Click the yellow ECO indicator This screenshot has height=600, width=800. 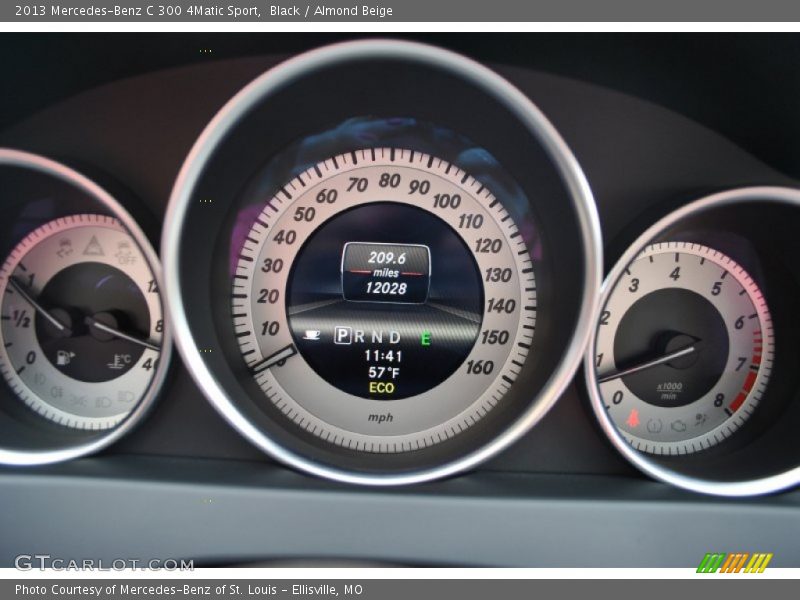coord(382,388)
